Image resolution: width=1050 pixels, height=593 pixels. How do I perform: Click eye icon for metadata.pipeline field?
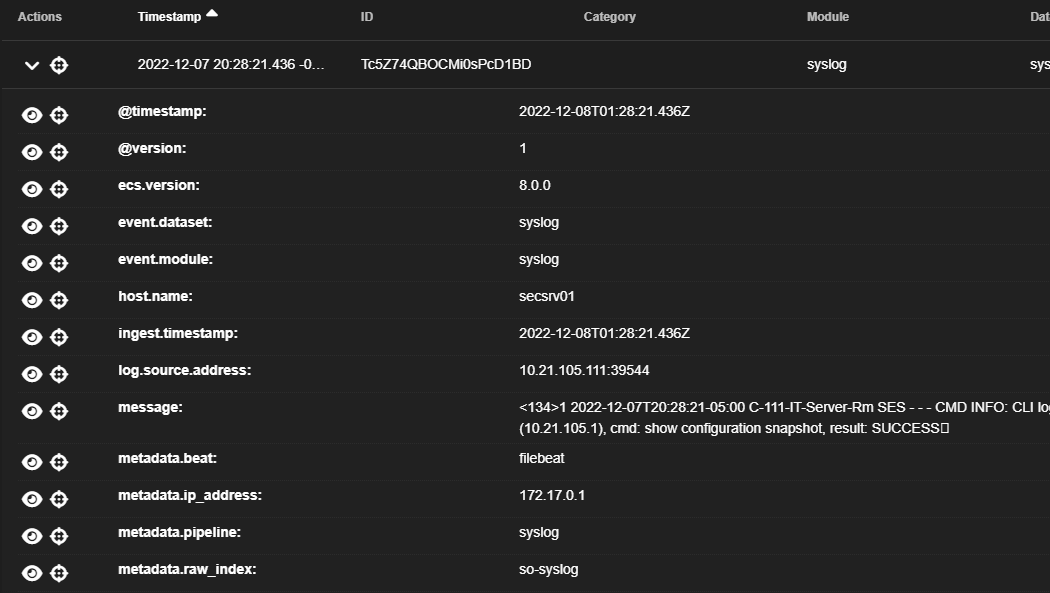[31, 535]
